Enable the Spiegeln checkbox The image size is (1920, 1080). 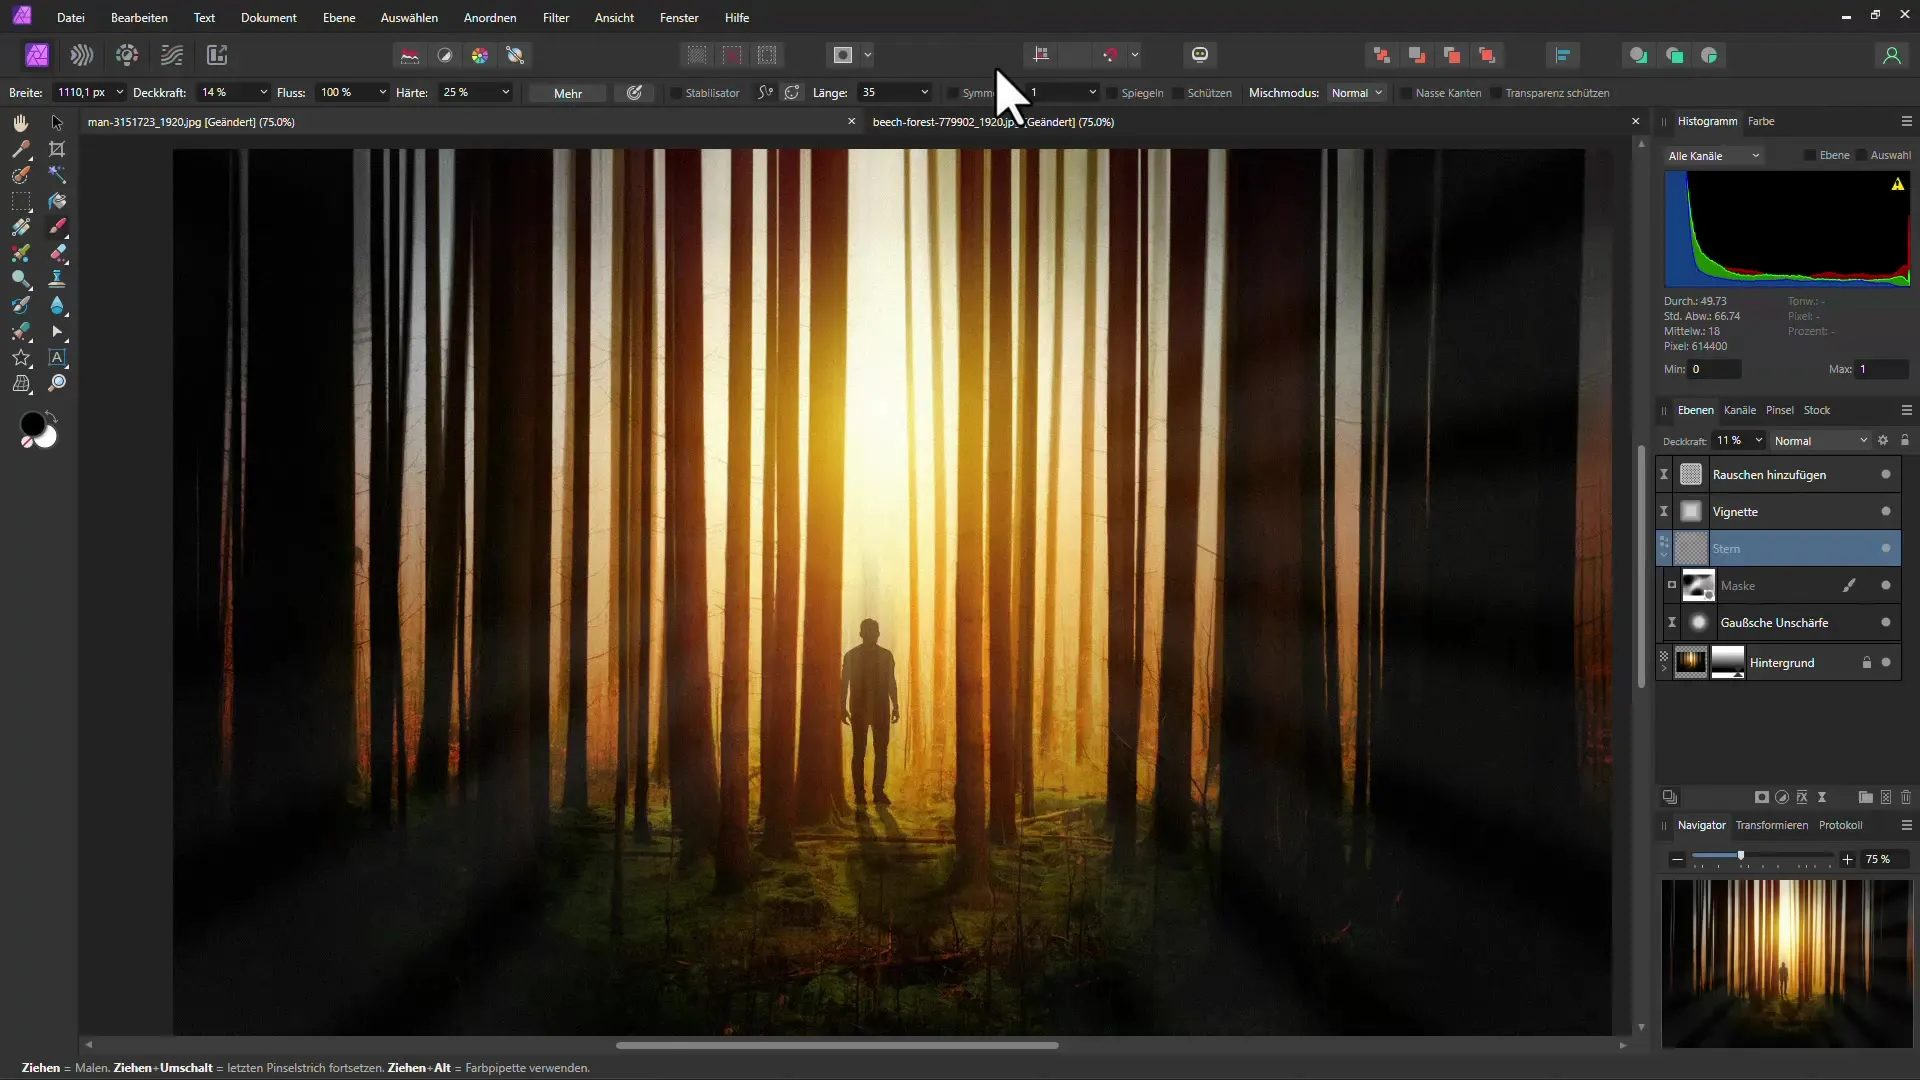1111,93
